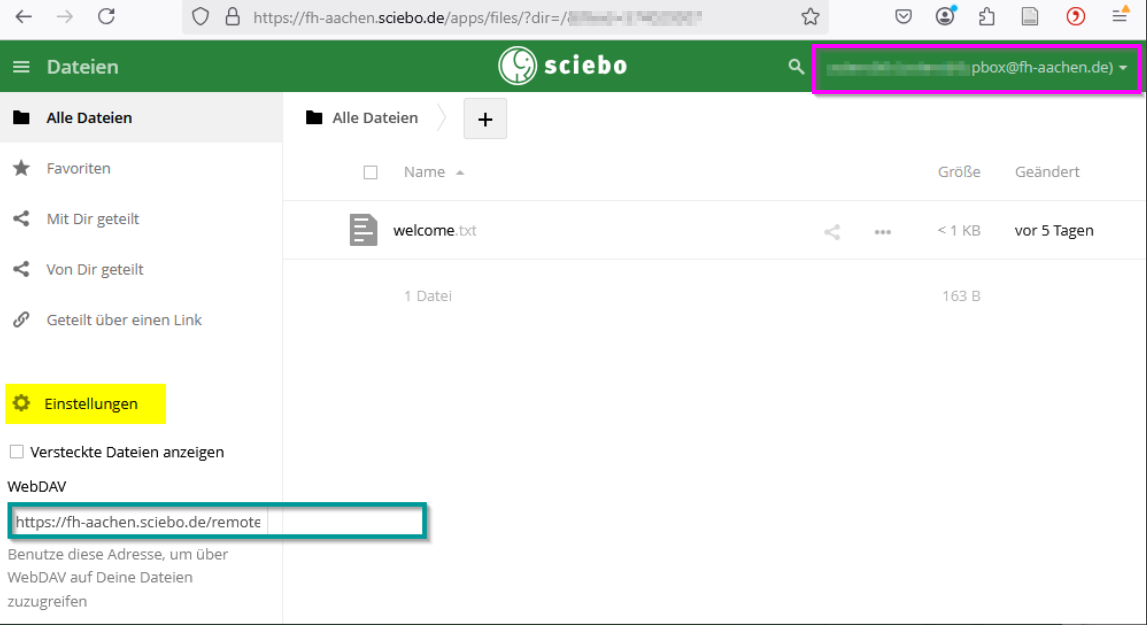Go forward with the browser forward arrow

click(x=65, y=16)
